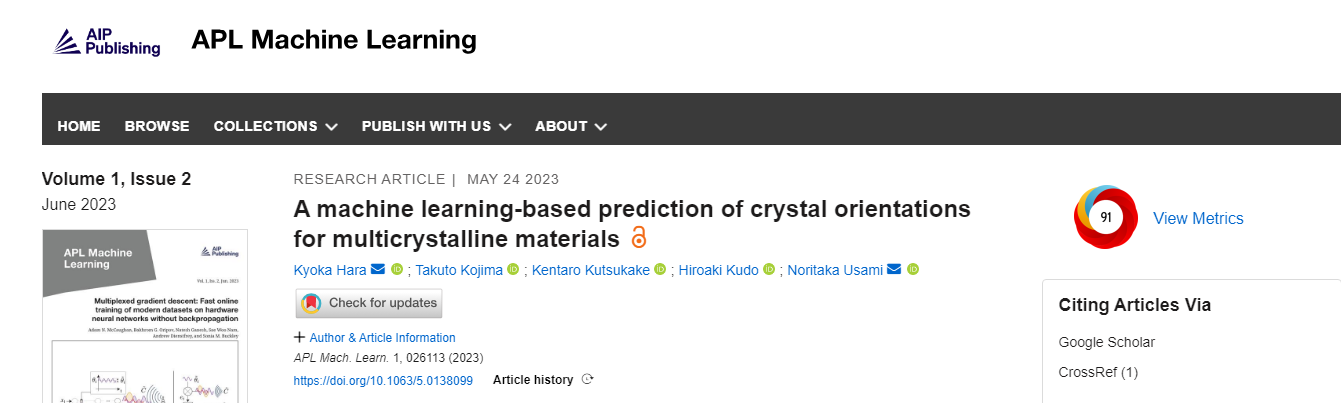Open Kentaro Kutsukake's ORCID icon
The height and width of the screenshot is (403, 1341).
pyautogui.click(x=660, y=269)
